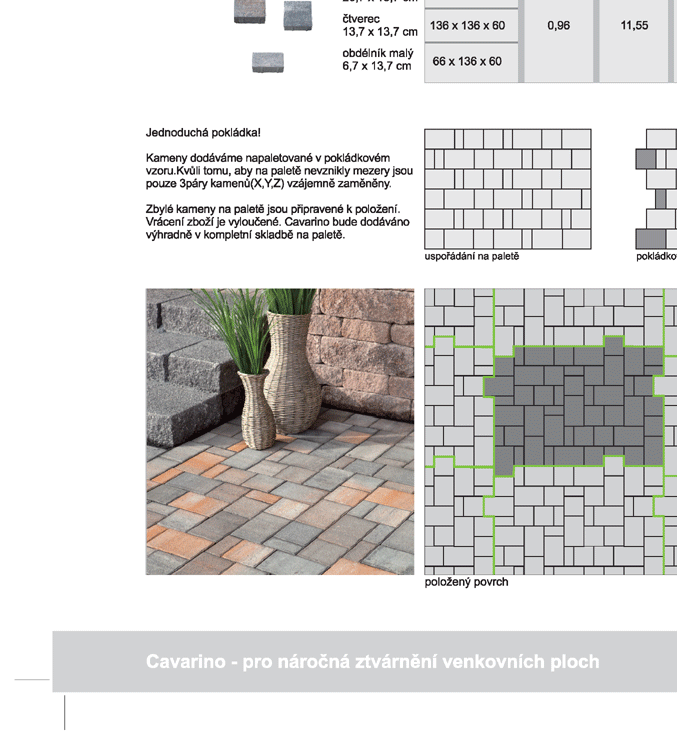Click the partially visible laying pattern diagram
The height and width of the screenshot is (744, 677).
tap(655, 188)
